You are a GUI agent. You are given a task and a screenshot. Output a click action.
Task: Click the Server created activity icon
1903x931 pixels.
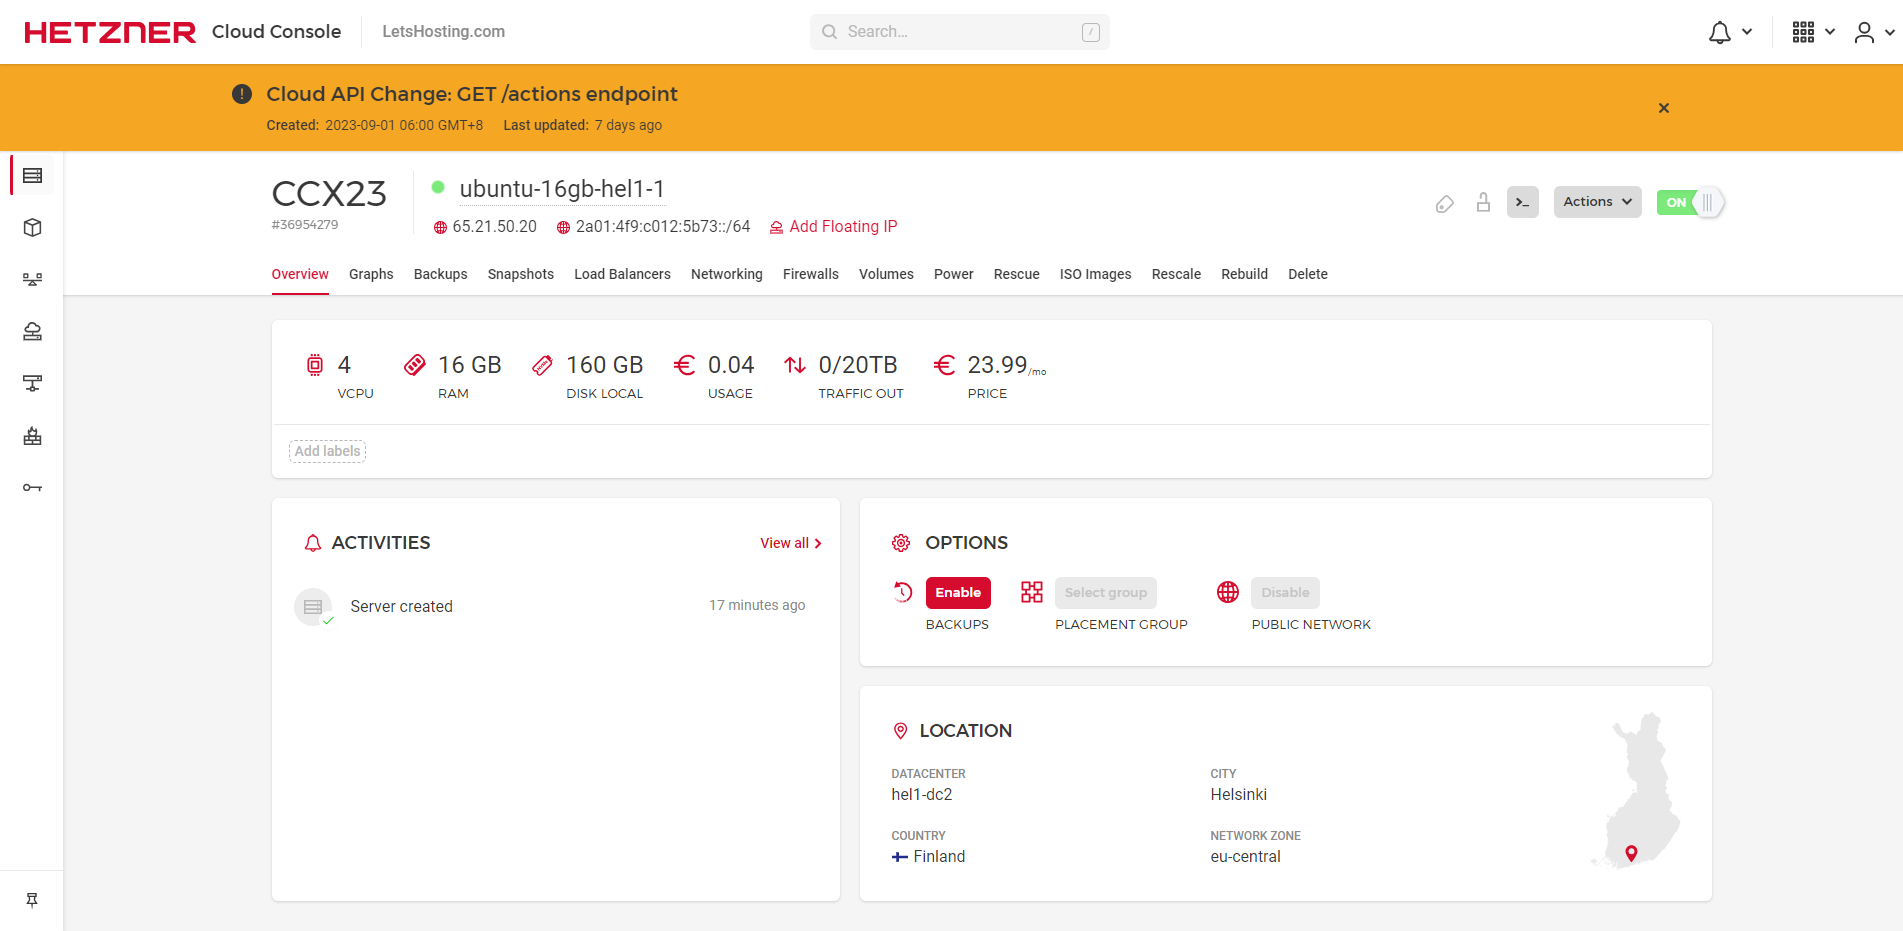pyautogui.click(x=313, y=607)
